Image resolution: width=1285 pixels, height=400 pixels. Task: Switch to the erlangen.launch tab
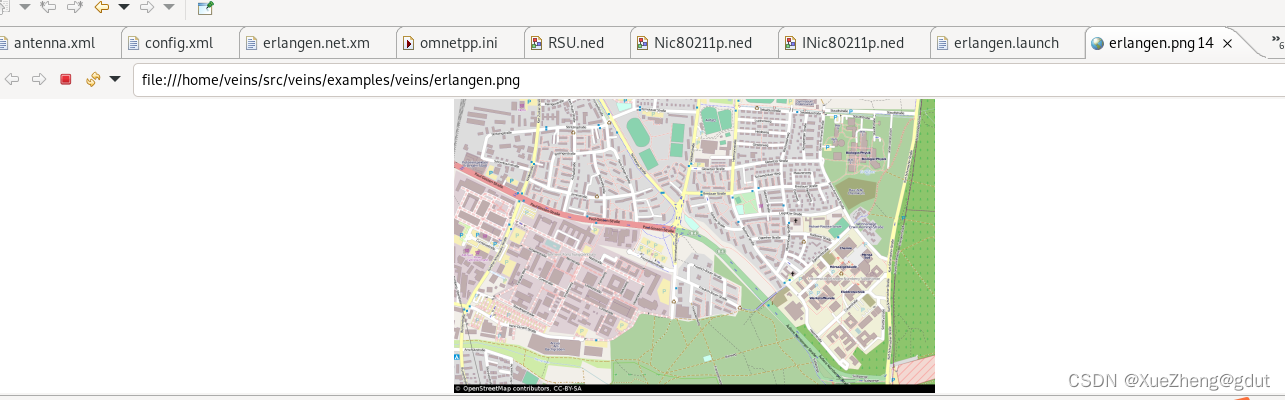[x=1006, y=43]
